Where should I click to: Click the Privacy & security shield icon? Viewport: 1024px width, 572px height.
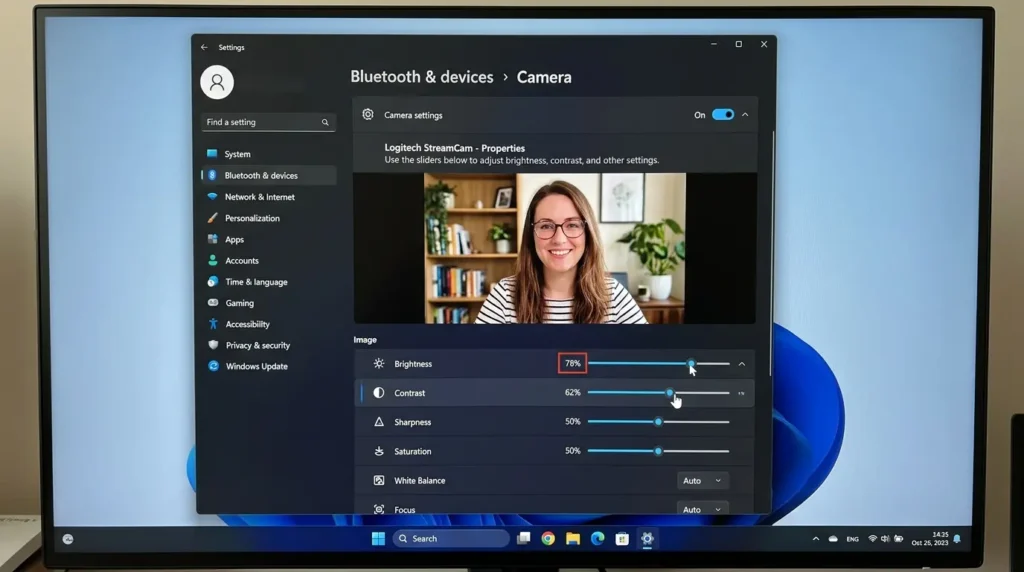(213, 345)
